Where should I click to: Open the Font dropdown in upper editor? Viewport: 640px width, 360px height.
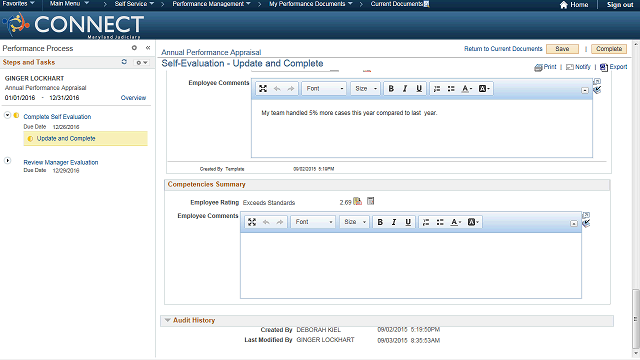pos(324,89)
